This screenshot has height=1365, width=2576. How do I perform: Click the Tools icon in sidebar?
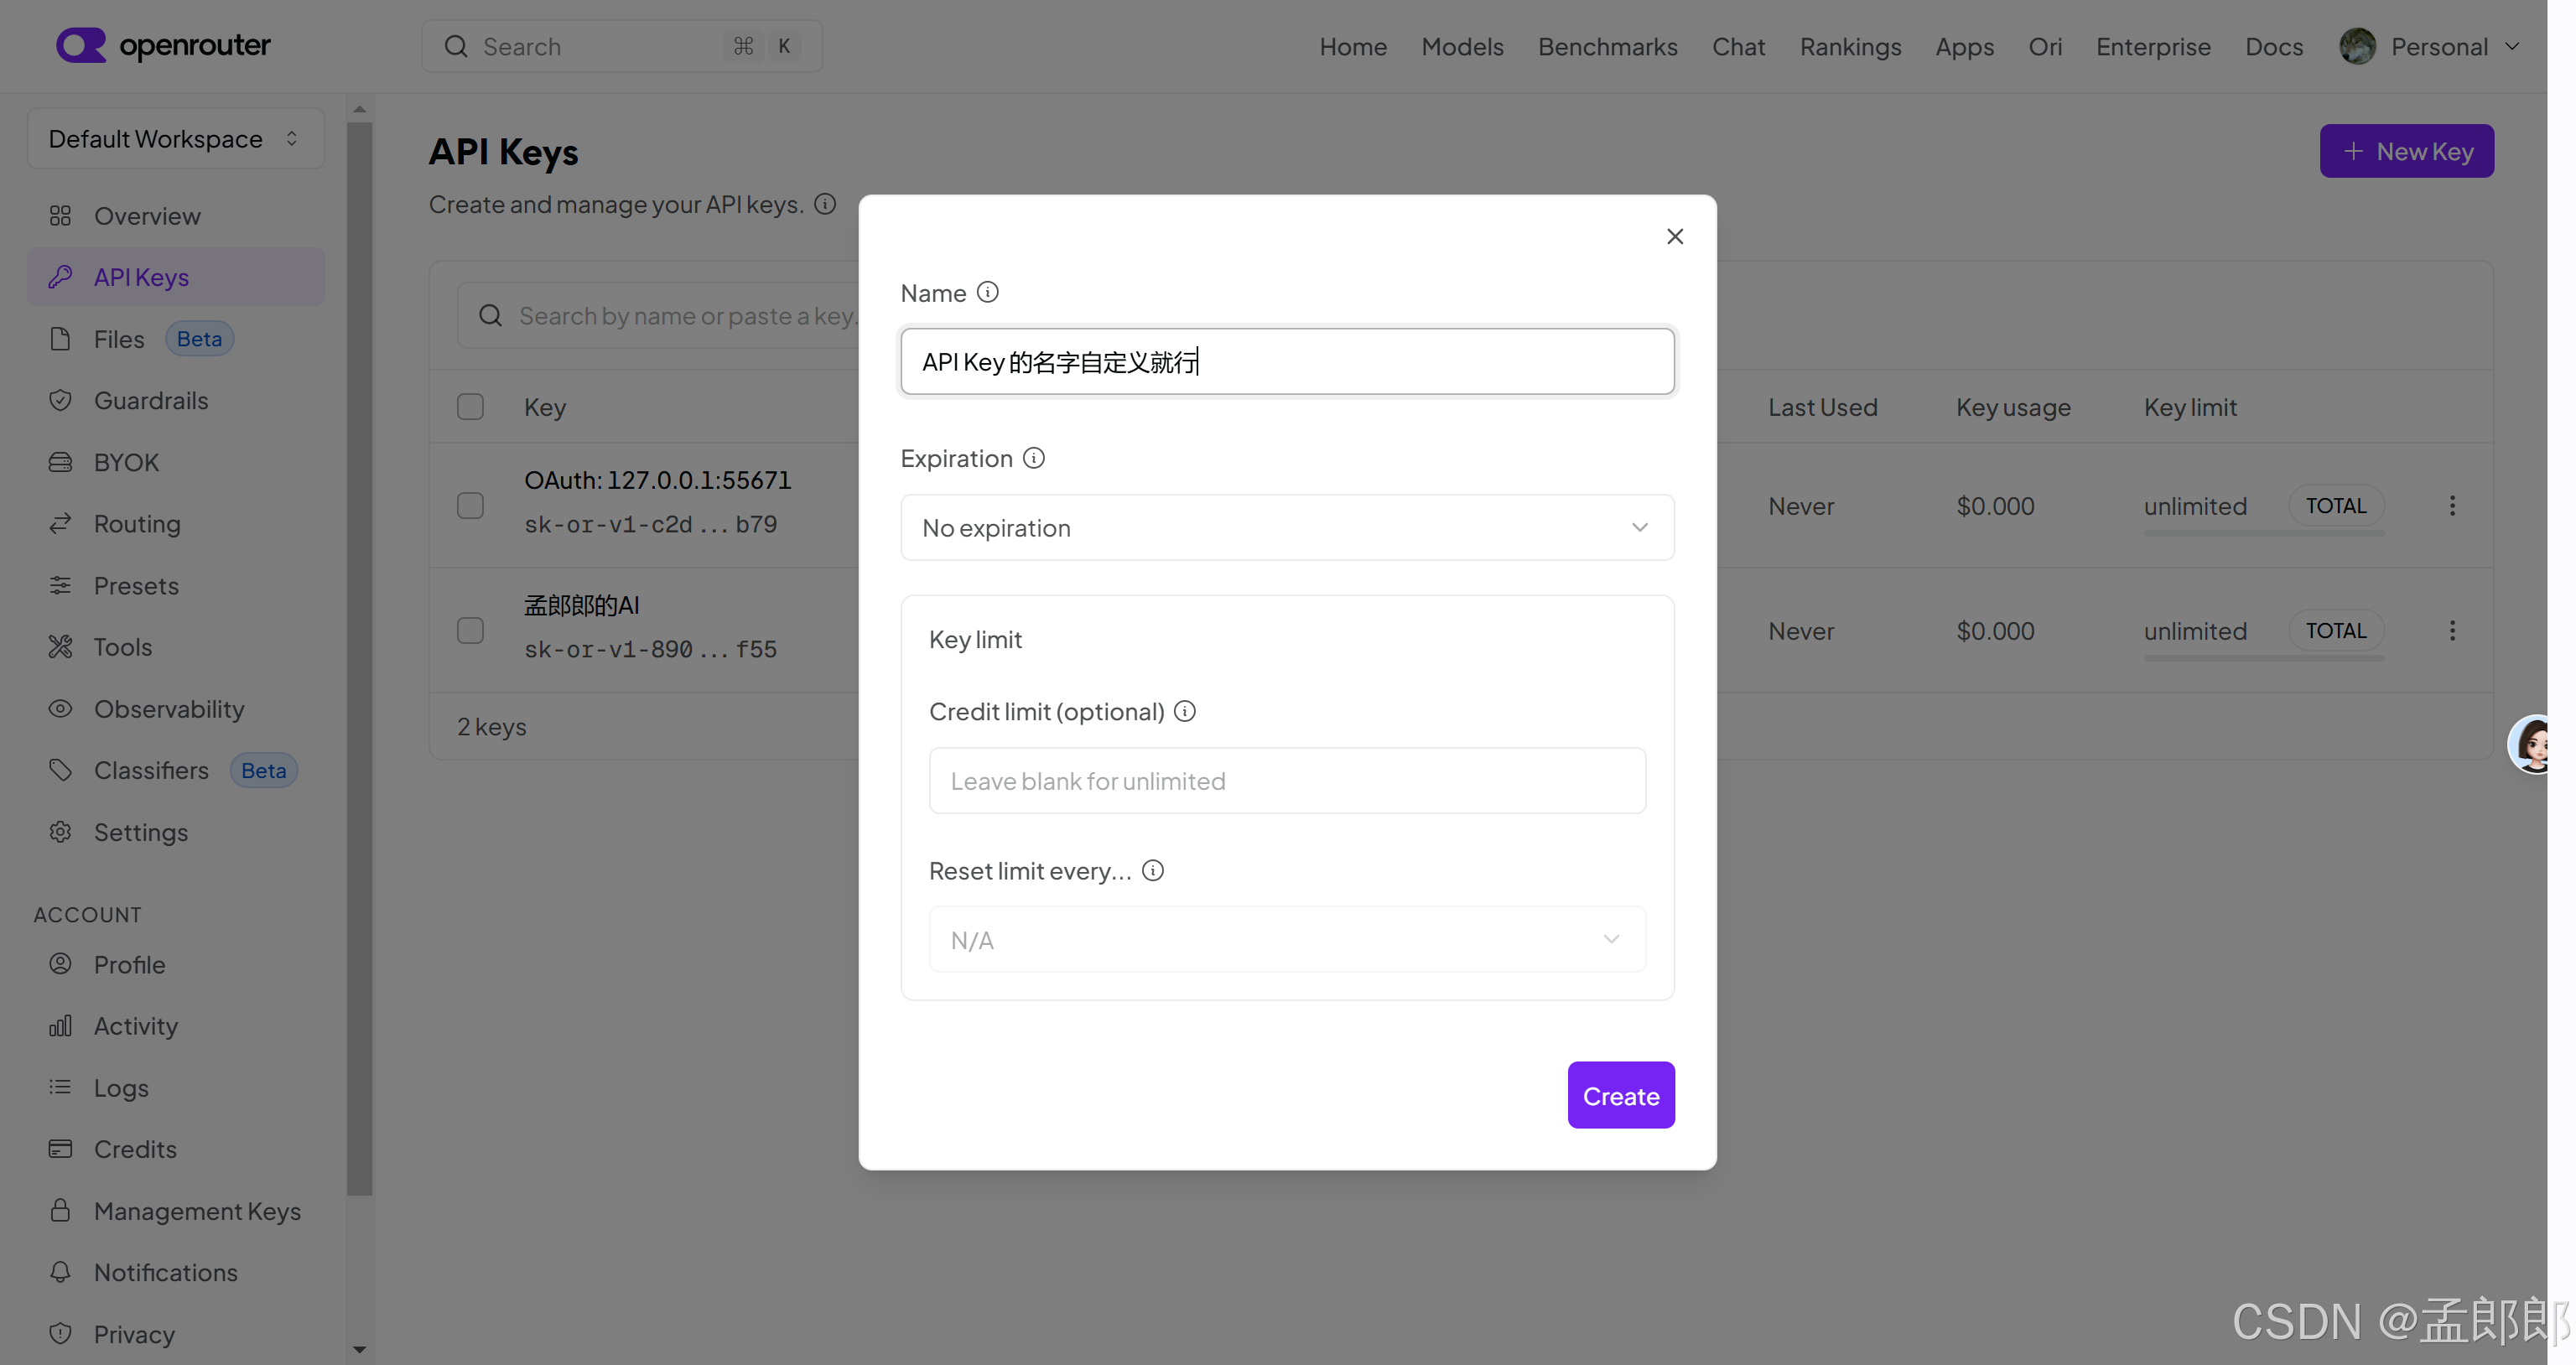60,647
